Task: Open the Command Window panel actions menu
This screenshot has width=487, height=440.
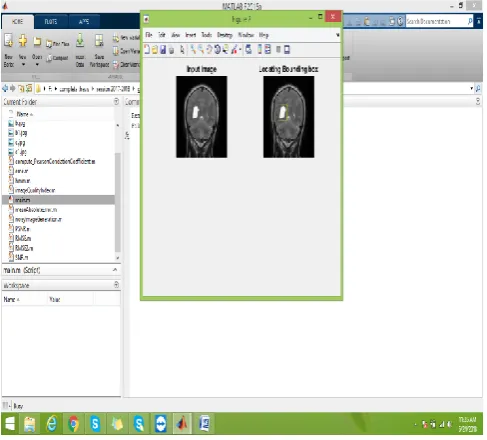Action: point(478,101)
